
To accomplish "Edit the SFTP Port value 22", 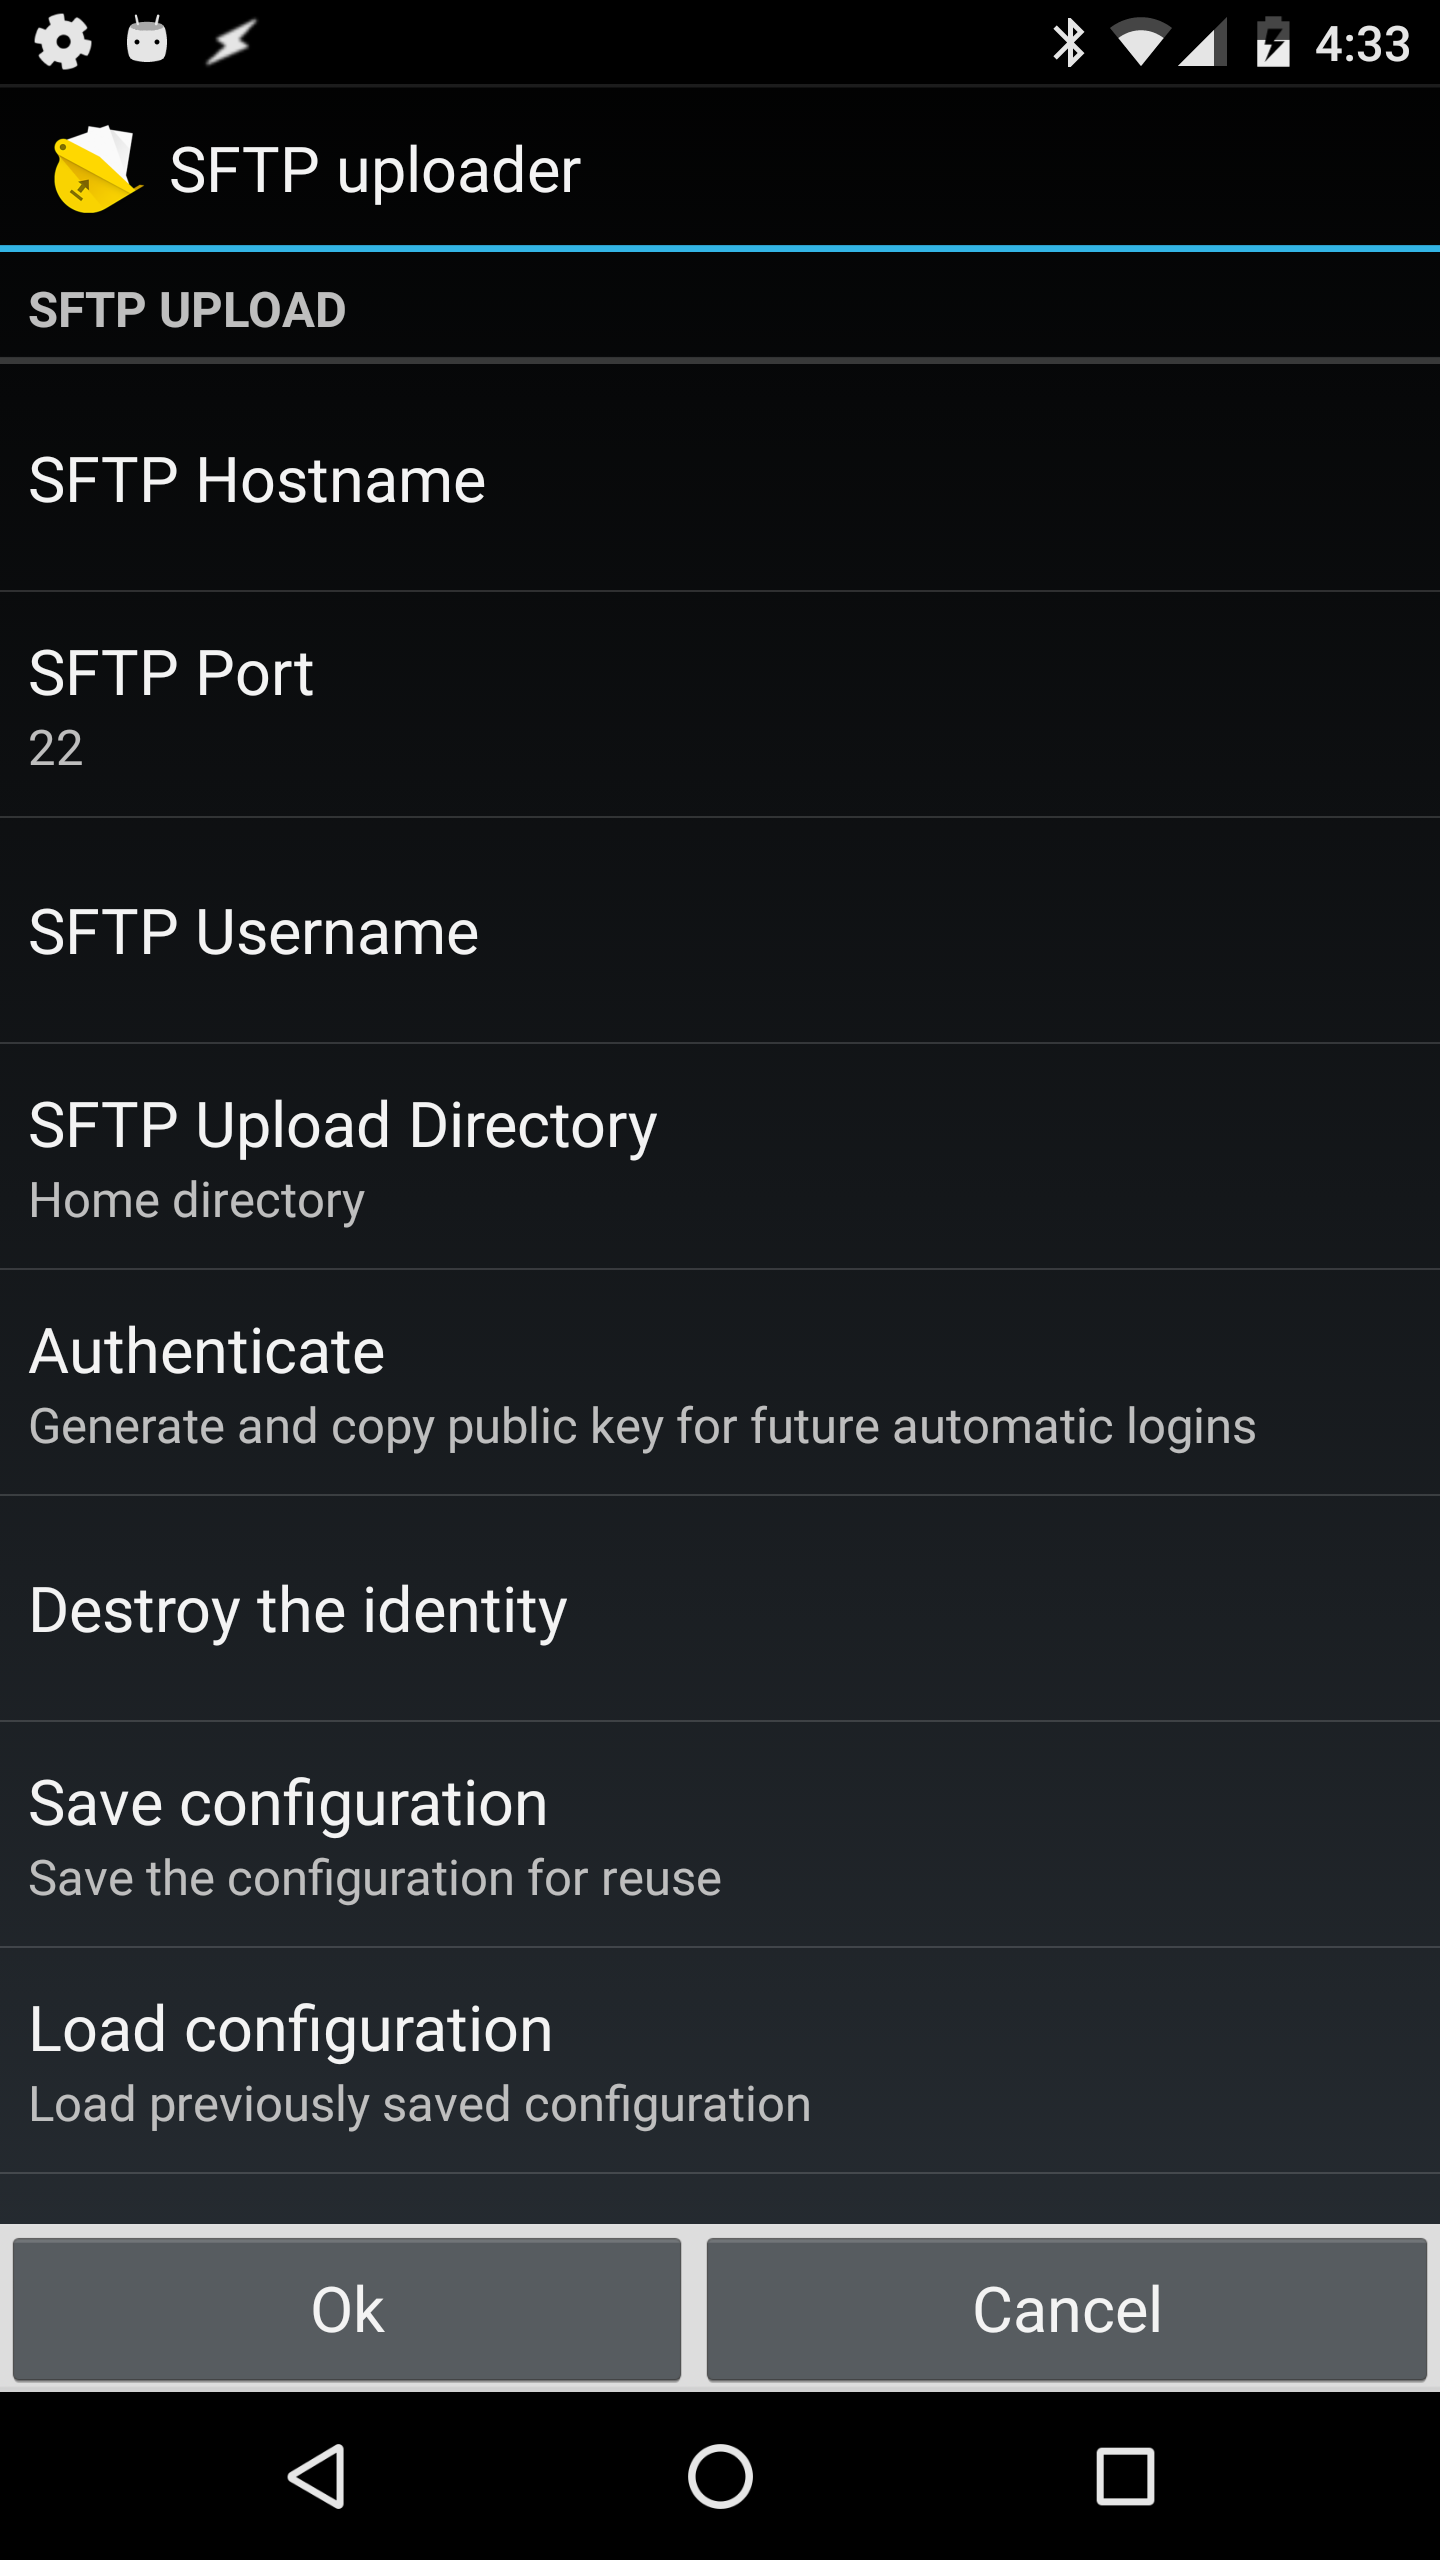I will (x=720, y=706).
